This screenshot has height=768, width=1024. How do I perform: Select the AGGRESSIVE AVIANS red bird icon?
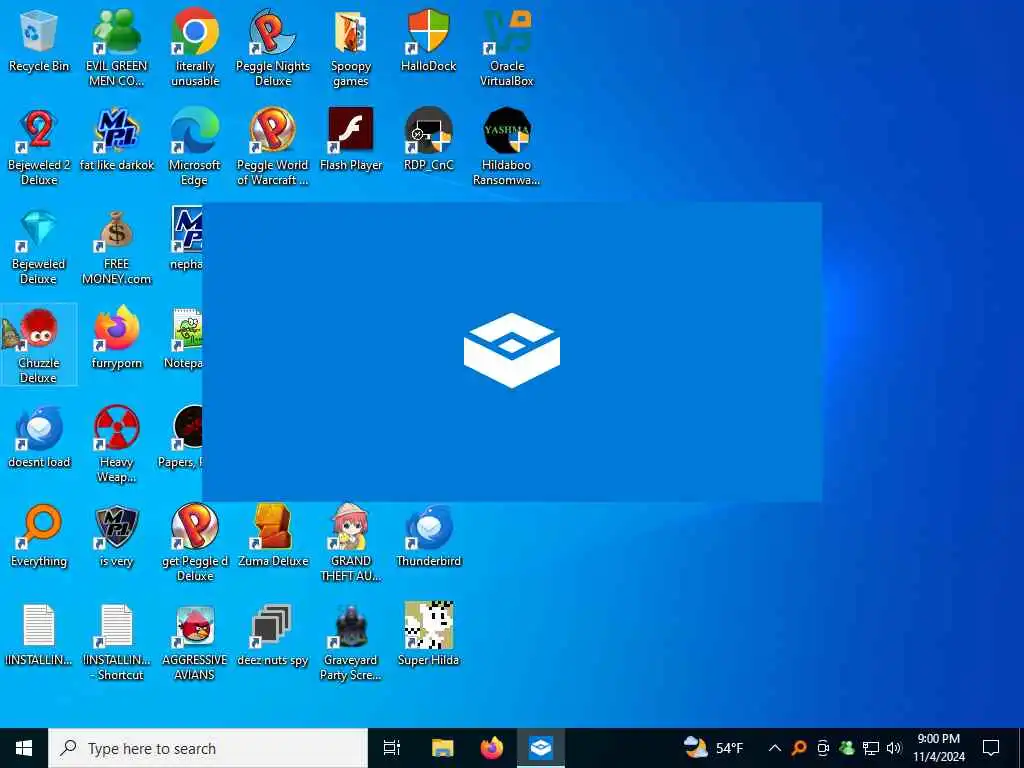[195, 642]
